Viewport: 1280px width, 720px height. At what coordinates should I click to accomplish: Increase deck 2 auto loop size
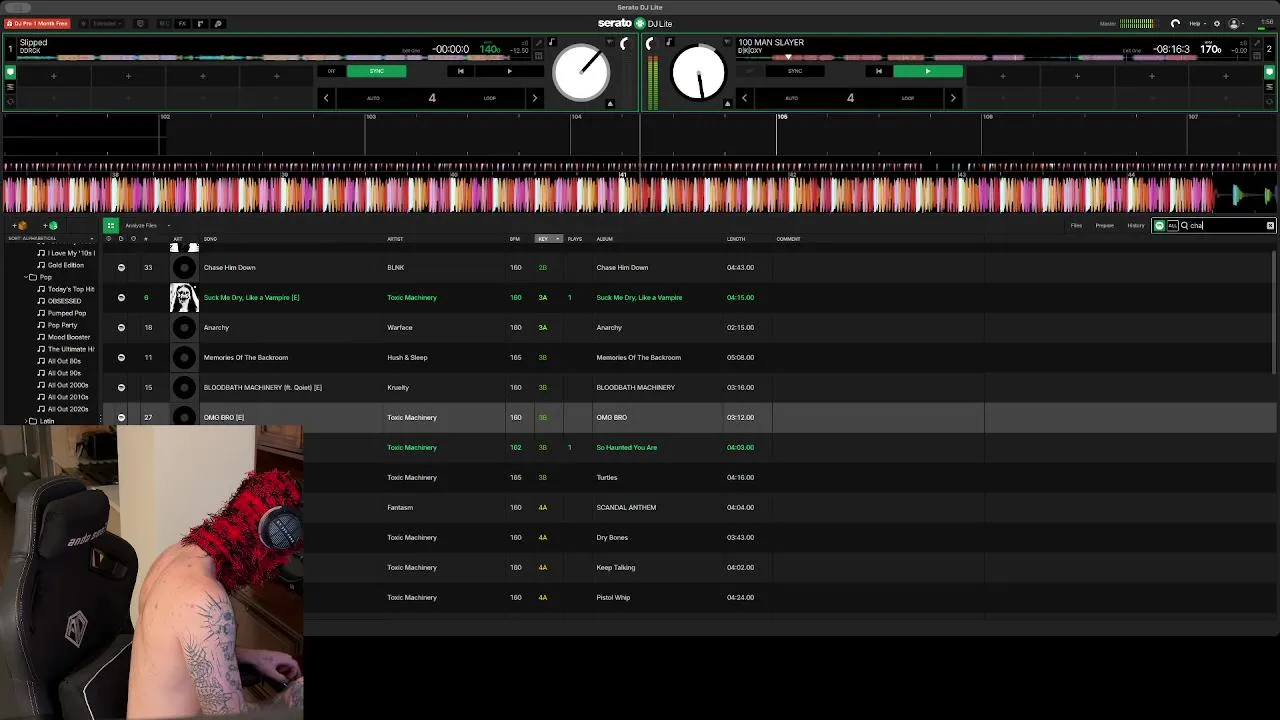tap(952, 98)
